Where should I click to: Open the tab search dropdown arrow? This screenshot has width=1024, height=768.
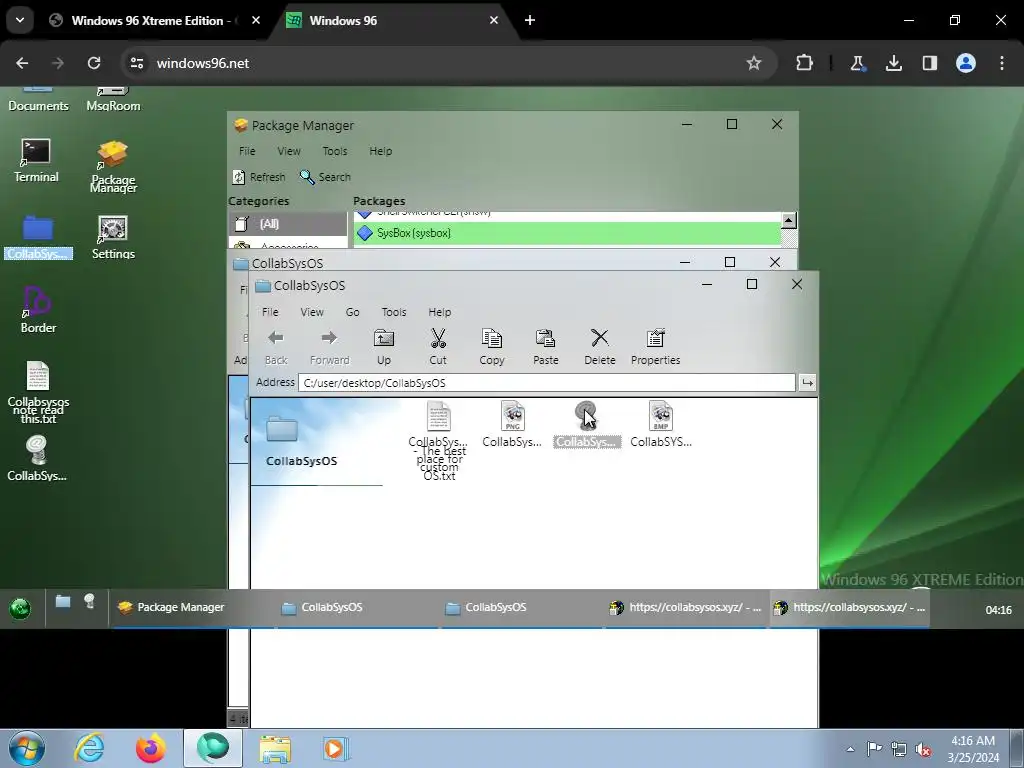click(x=20, y=20)
